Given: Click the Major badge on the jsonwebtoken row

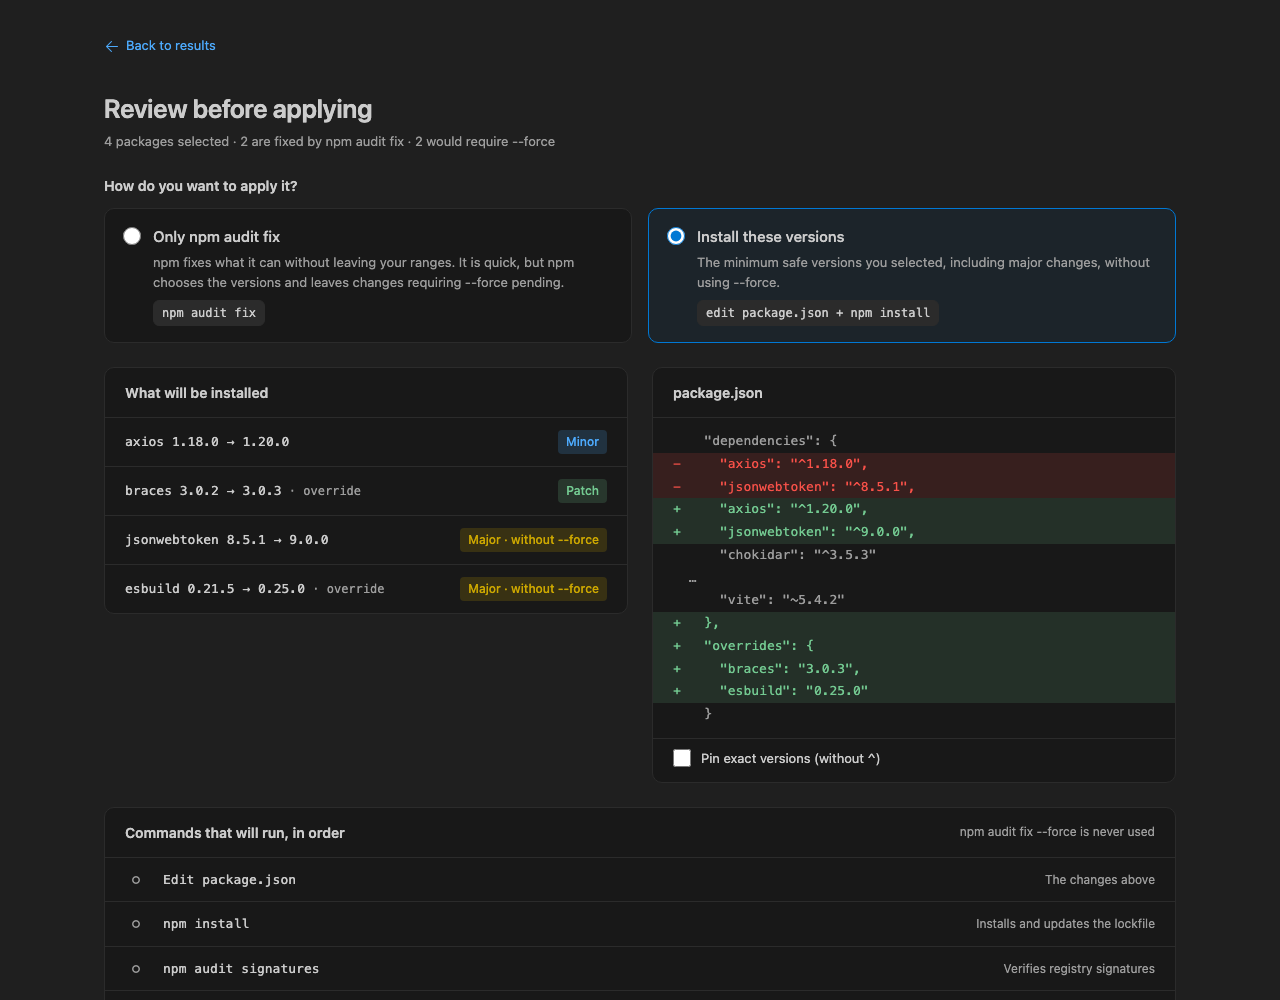Looking at the screenshot, I should click(533, 540).
